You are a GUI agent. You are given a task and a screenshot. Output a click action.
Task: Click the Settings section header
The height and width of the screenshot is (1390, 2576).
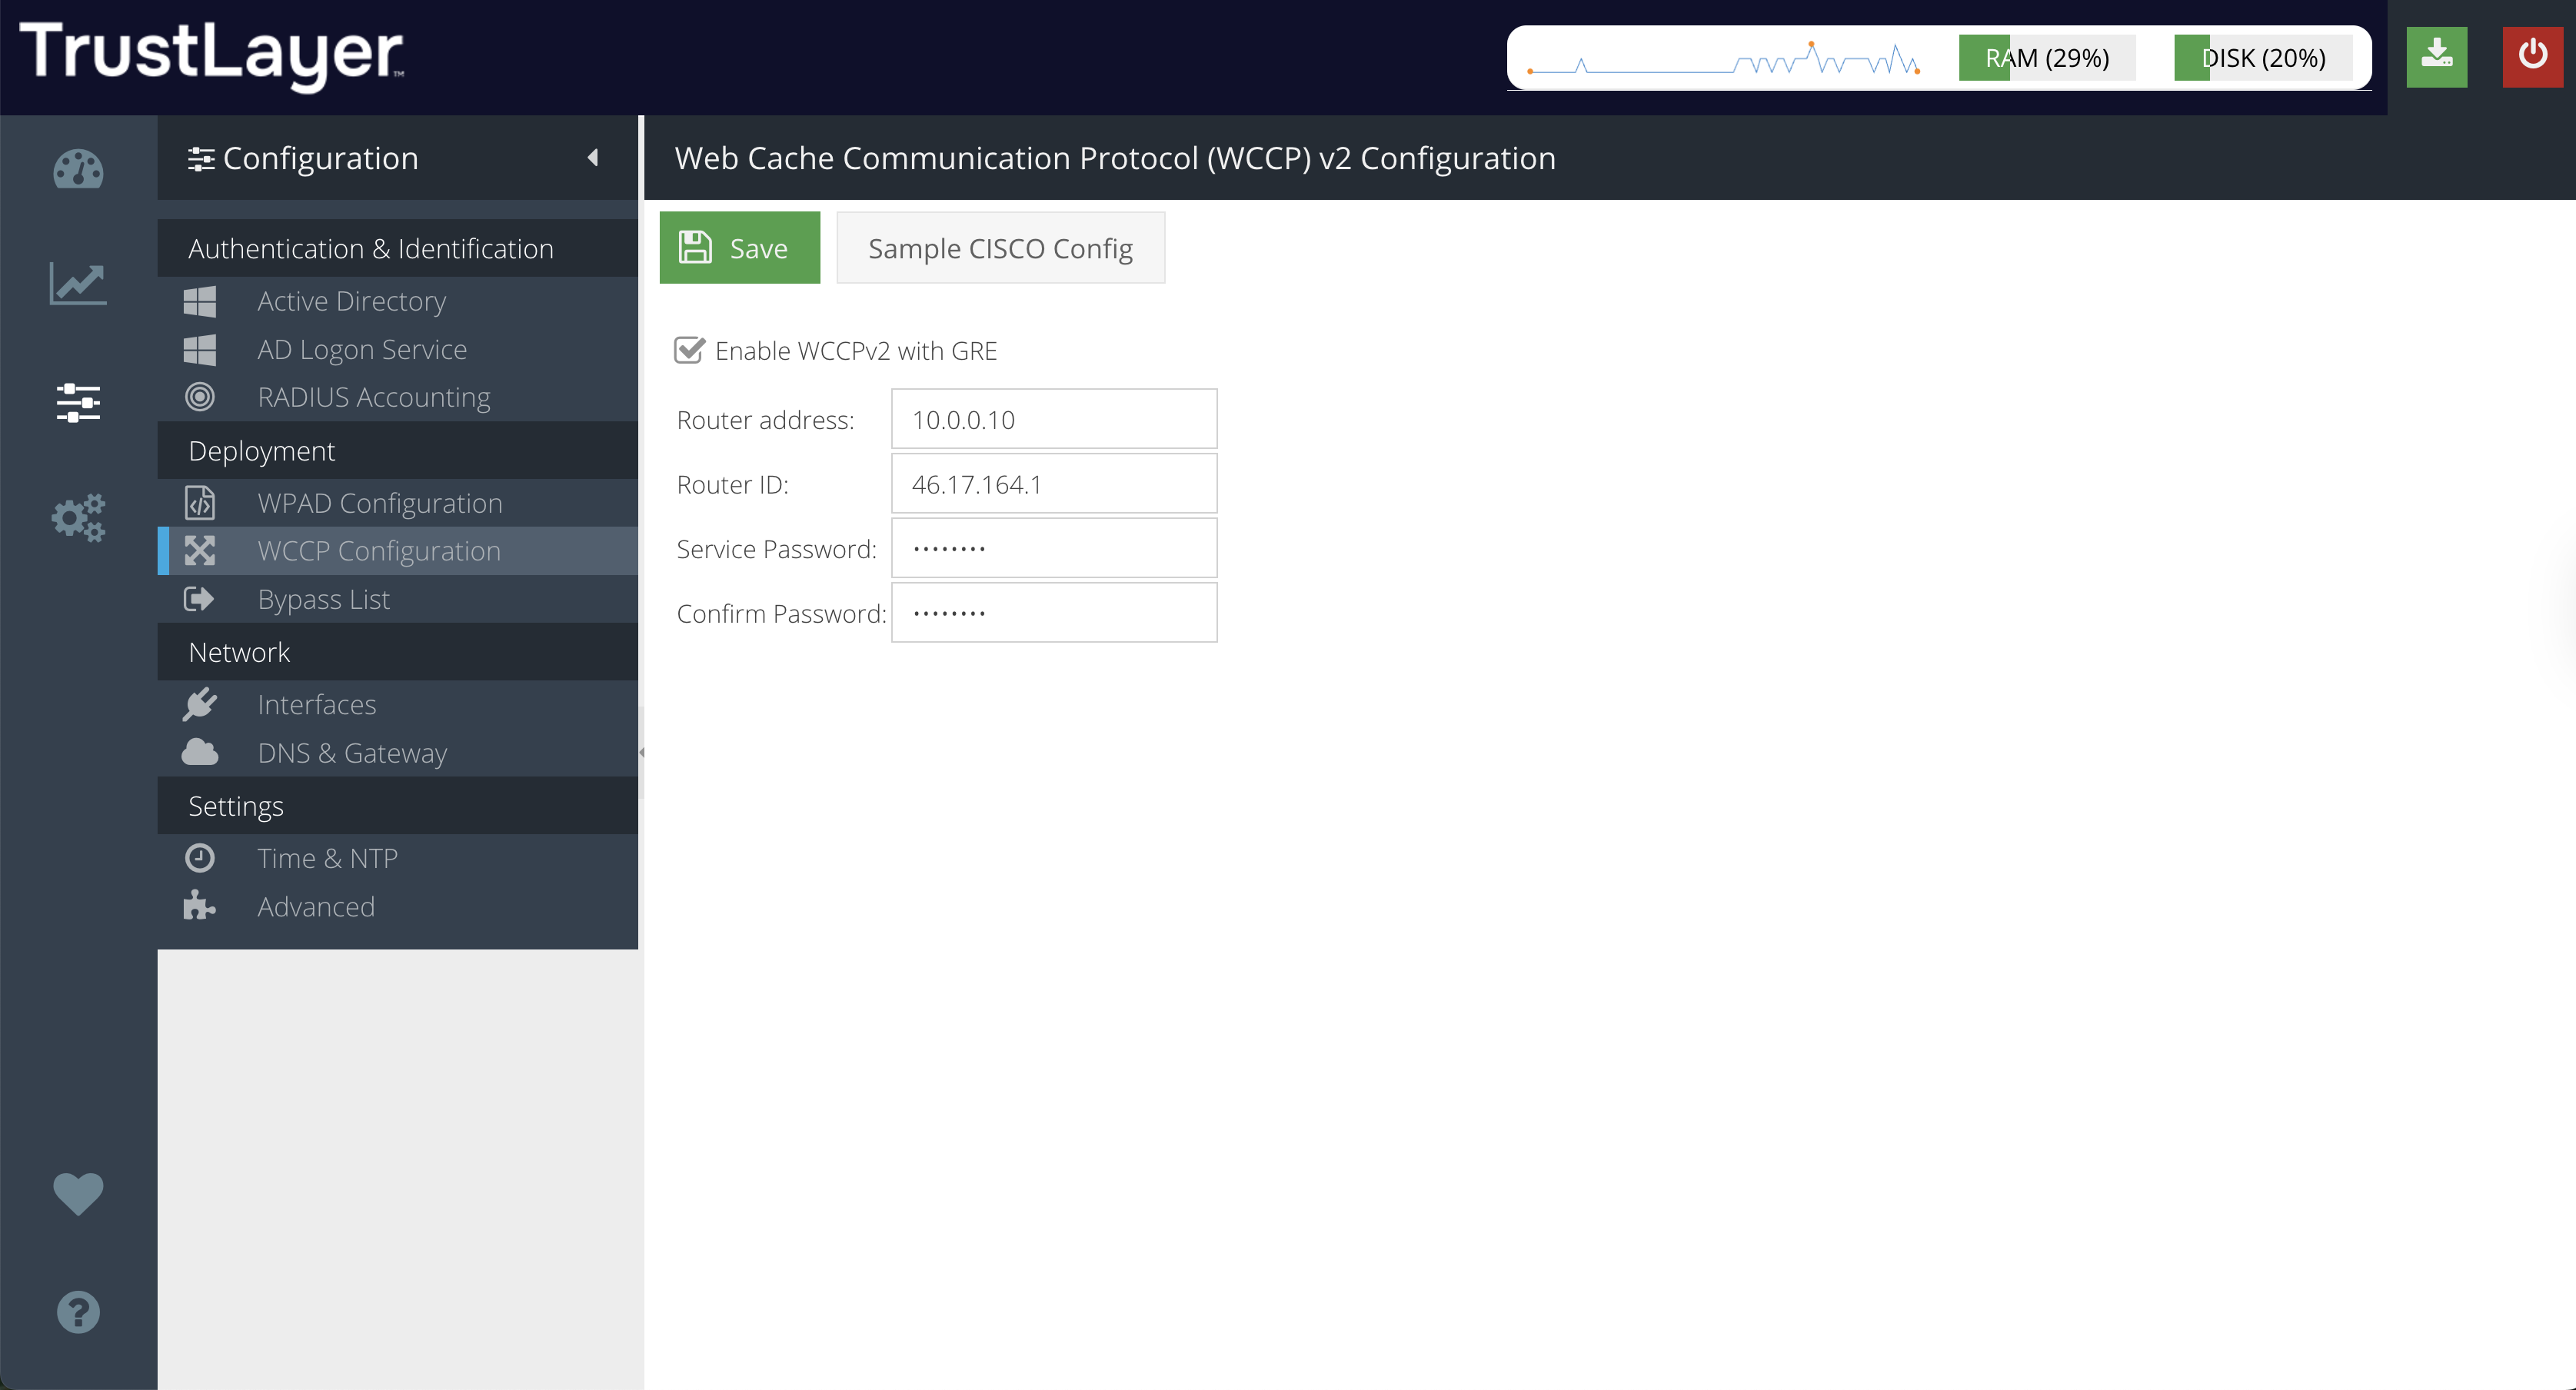397,805
